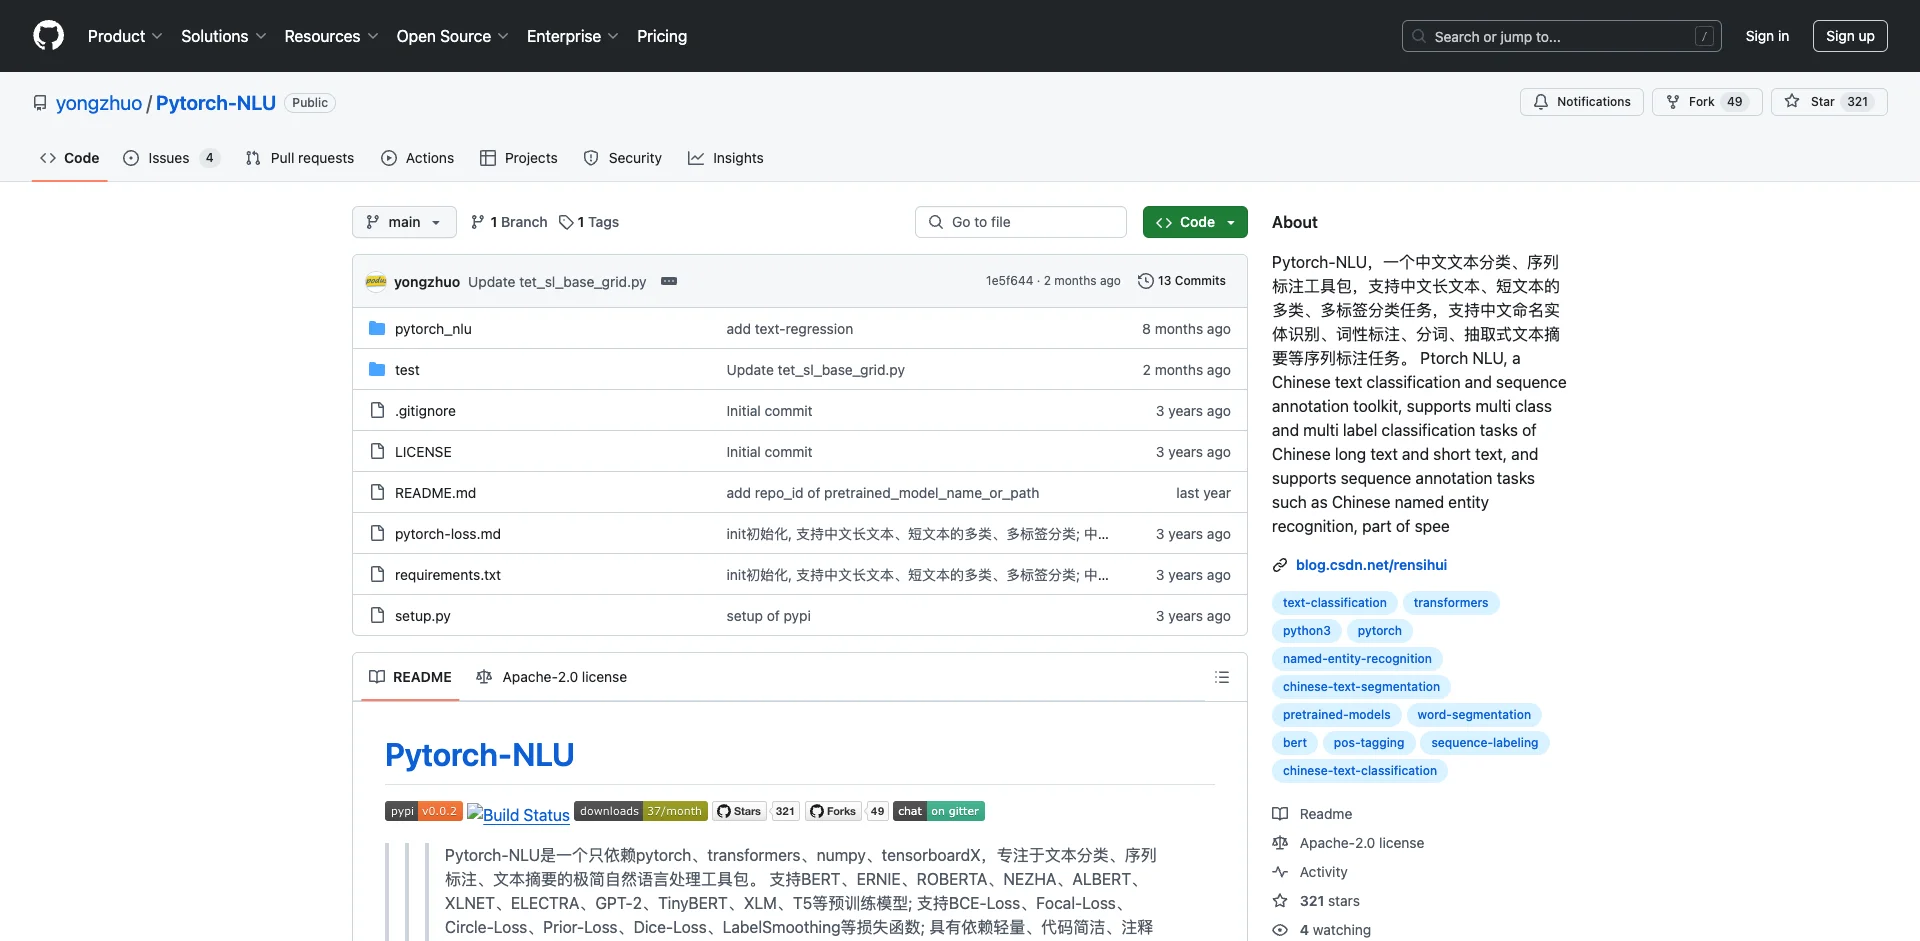Select the README tab in file viewer
Viewport: 1920px width, 941px height.
(410, 677)
